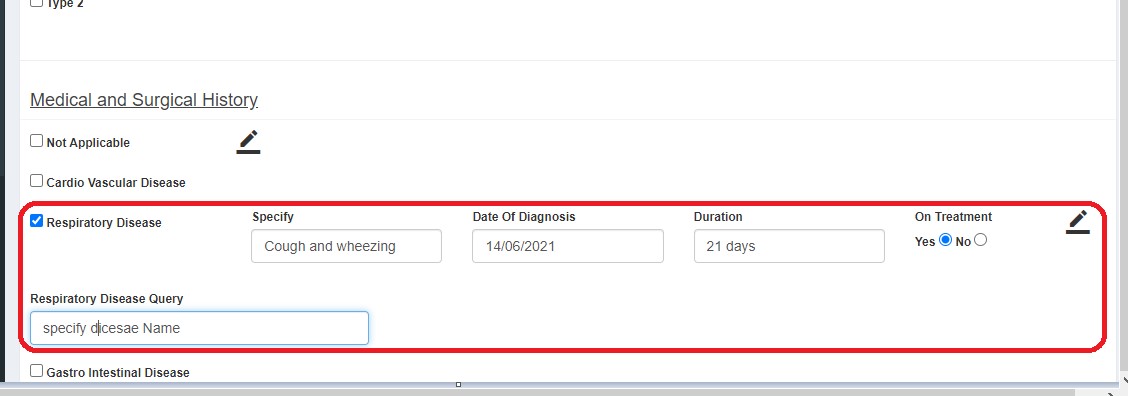Click the edit pencil icon in Respiratory Disease row
Image resolution: width=1128 pixels, height=396 pixels.
coord(1078,222)
